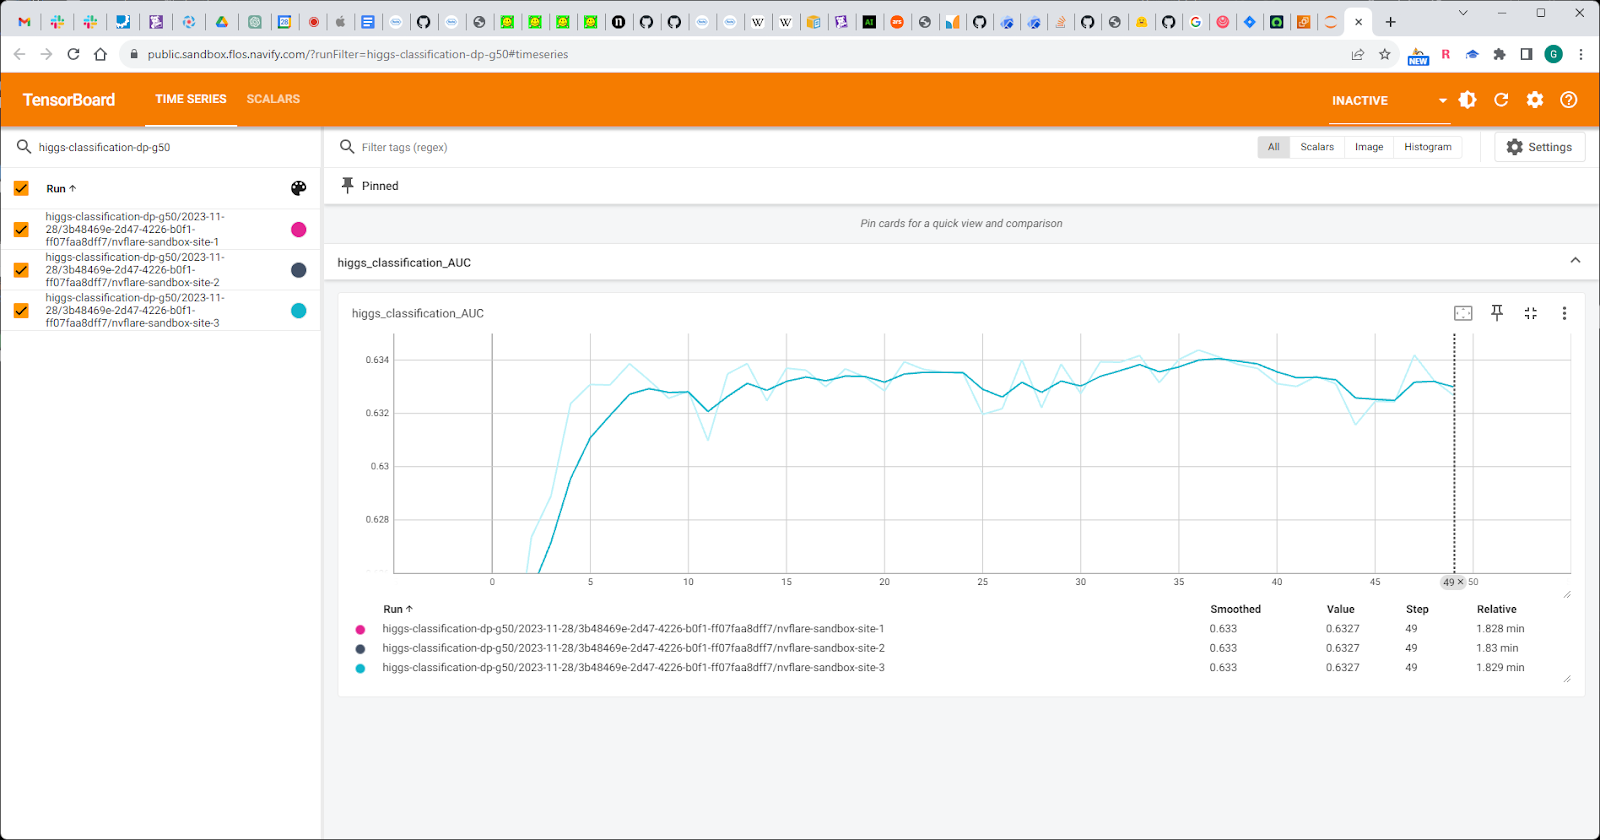This screenshot has width=1600, height=840.
Task: Open the Settings pane button
Action: tap(1539, 147)
